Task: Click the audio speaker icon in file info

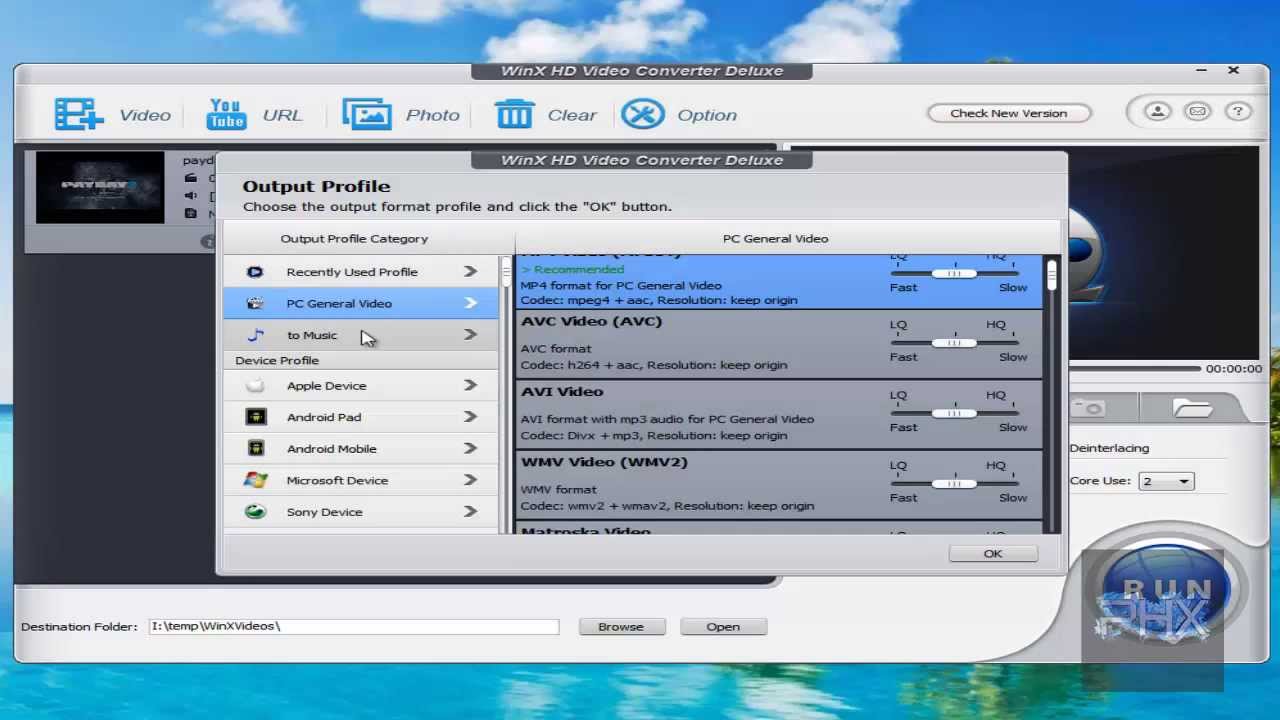Action: tap(190, 196)
